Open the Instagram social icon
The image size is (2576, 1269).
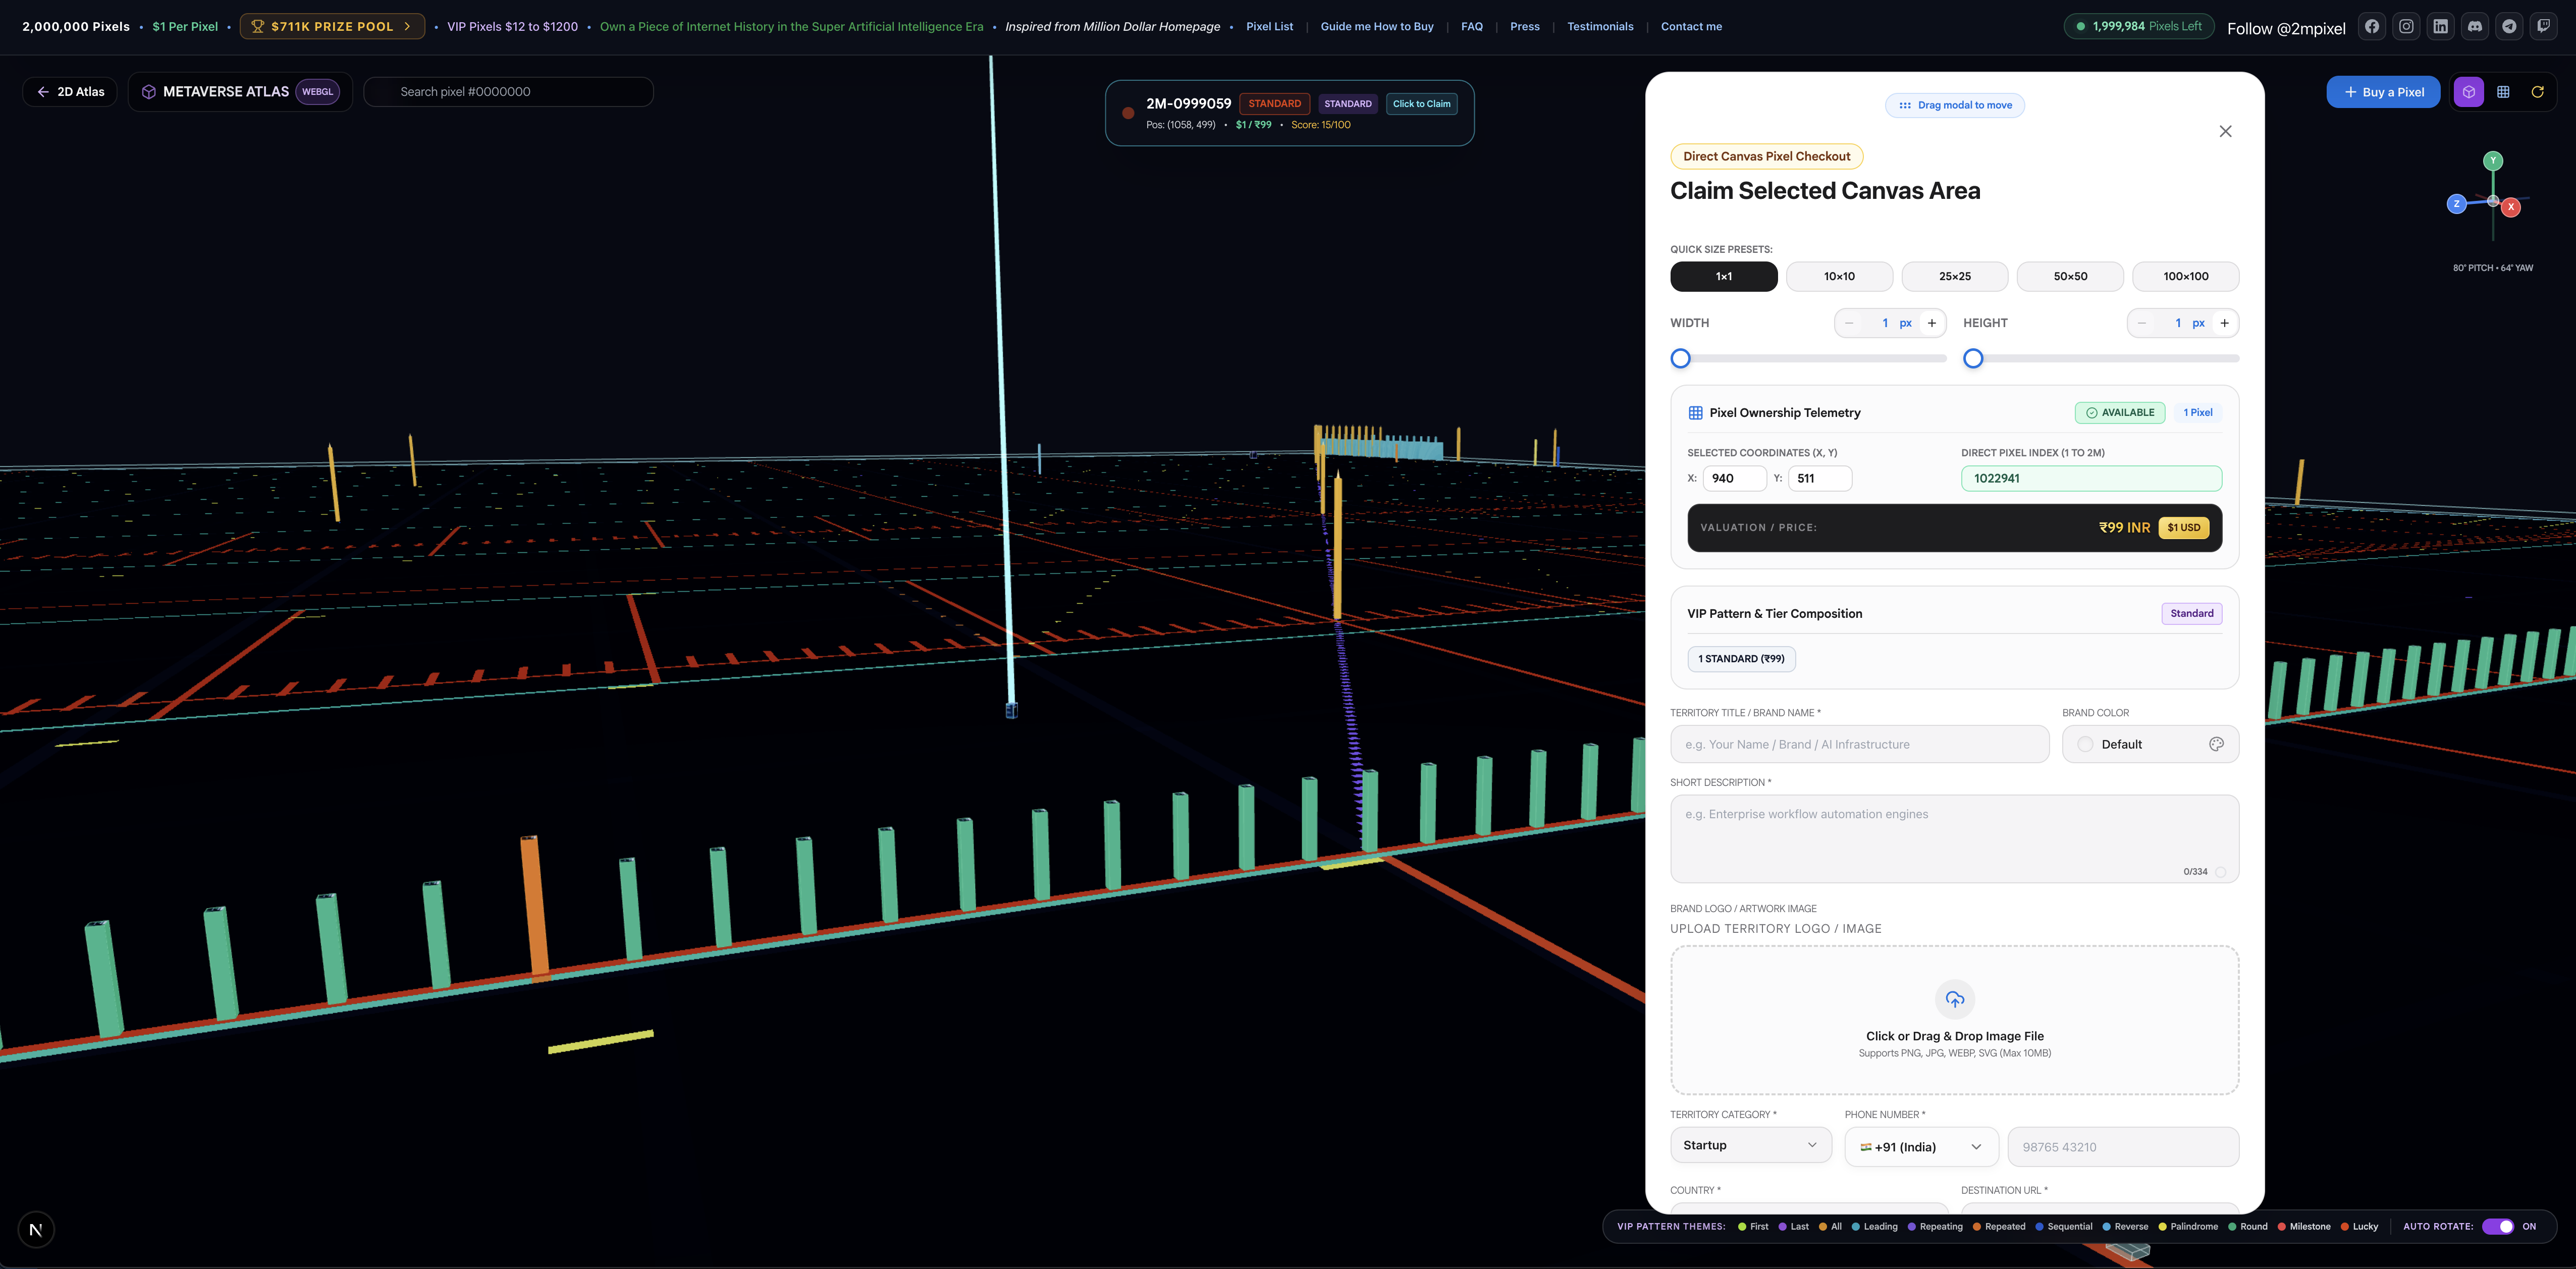[x=2406, y=27]
